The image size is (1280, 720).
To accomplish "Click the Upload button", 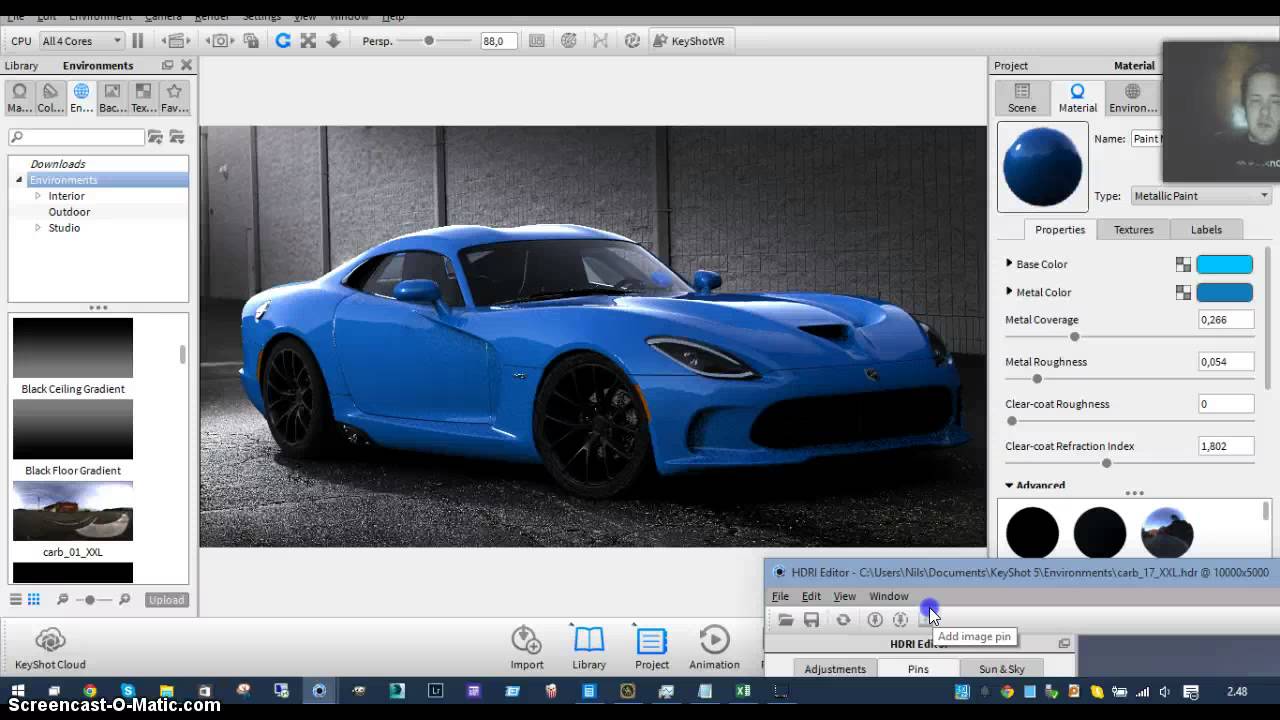I will coord(166,600).
